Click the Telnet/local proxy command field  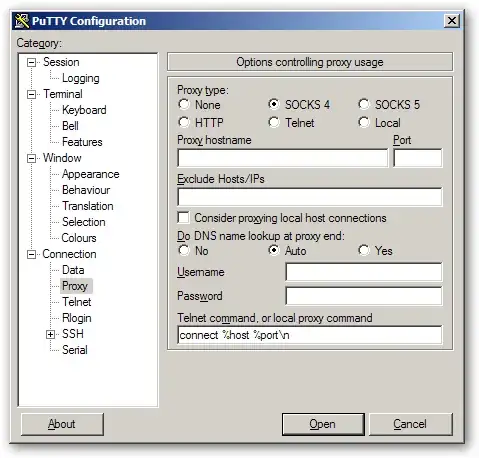[310, 335]
